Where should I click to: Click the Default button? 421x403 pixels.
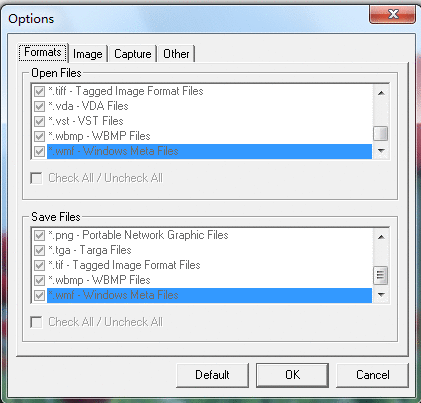(x=212, y=375)
